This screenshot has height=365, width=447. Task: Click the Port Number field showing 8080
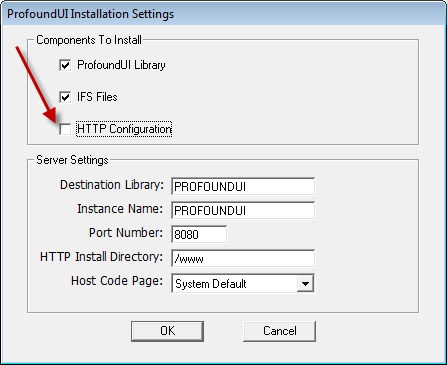(x=199, y=234)
